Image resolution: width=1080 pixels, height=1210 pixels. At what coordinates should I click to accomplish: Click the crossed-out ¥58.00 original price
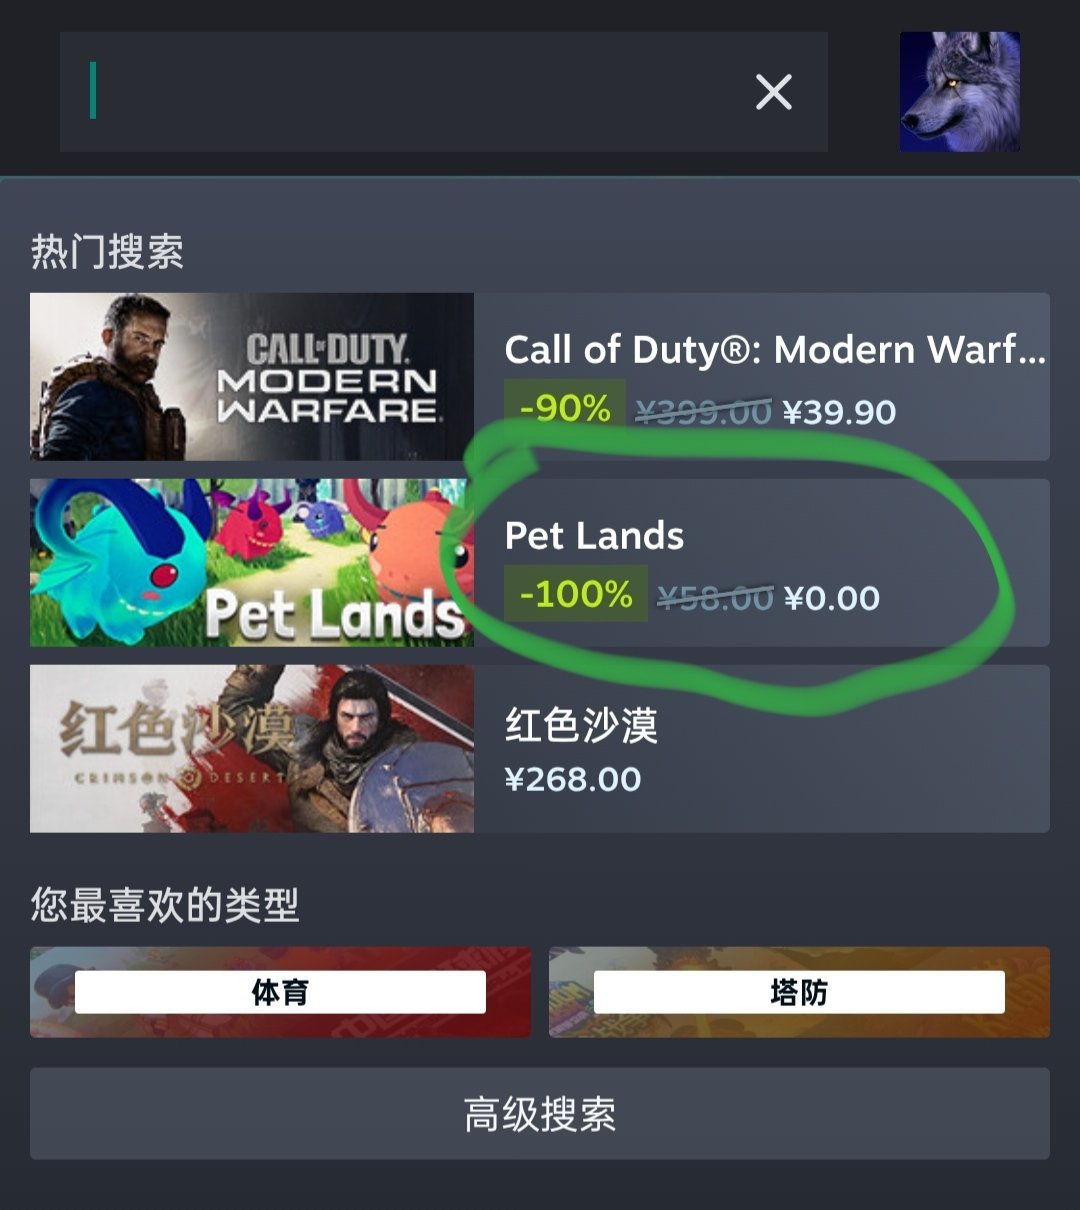715,598
